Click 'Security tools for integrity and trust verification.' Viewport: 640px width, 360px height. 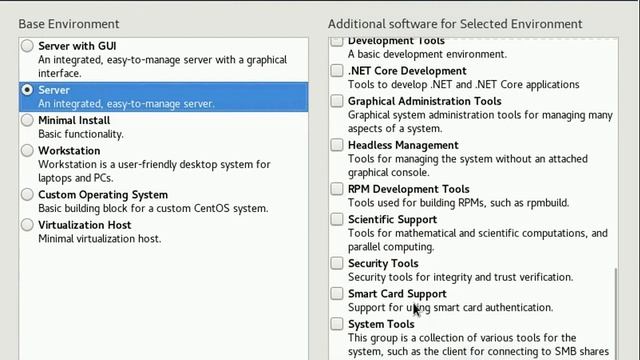460,277
